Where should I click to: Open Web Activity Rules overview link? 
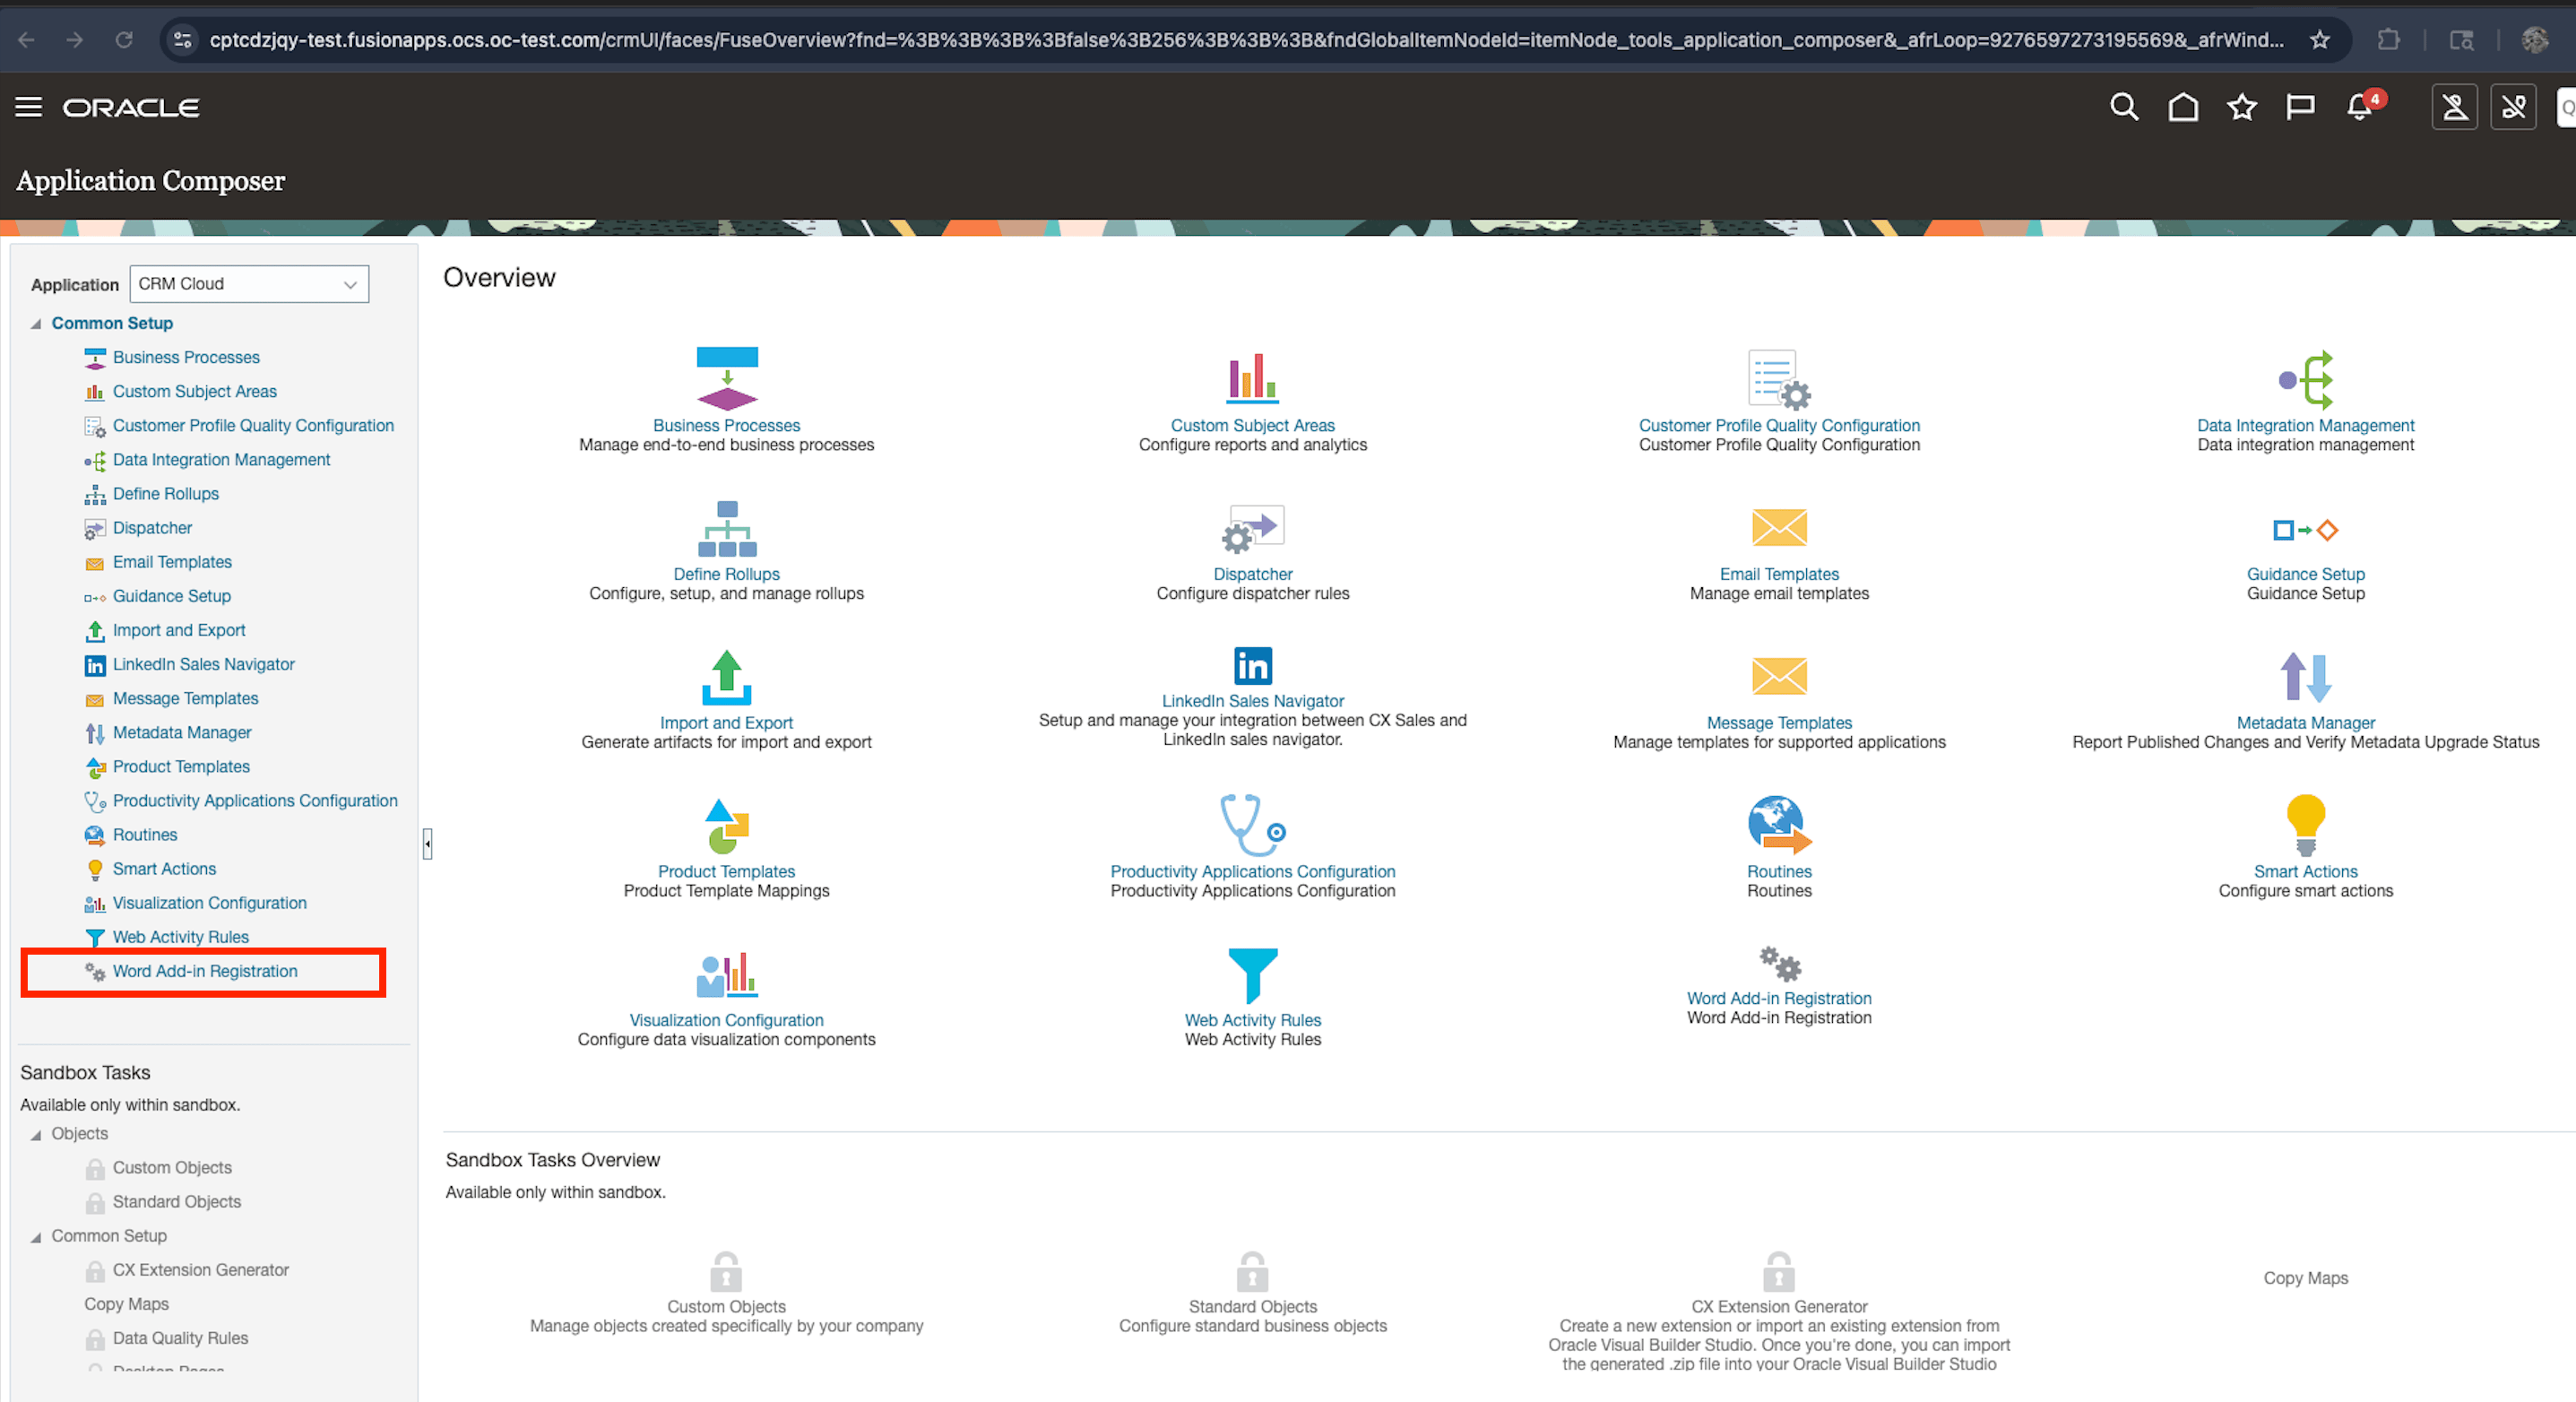pyautogui.click(x=1252, y=1020)
